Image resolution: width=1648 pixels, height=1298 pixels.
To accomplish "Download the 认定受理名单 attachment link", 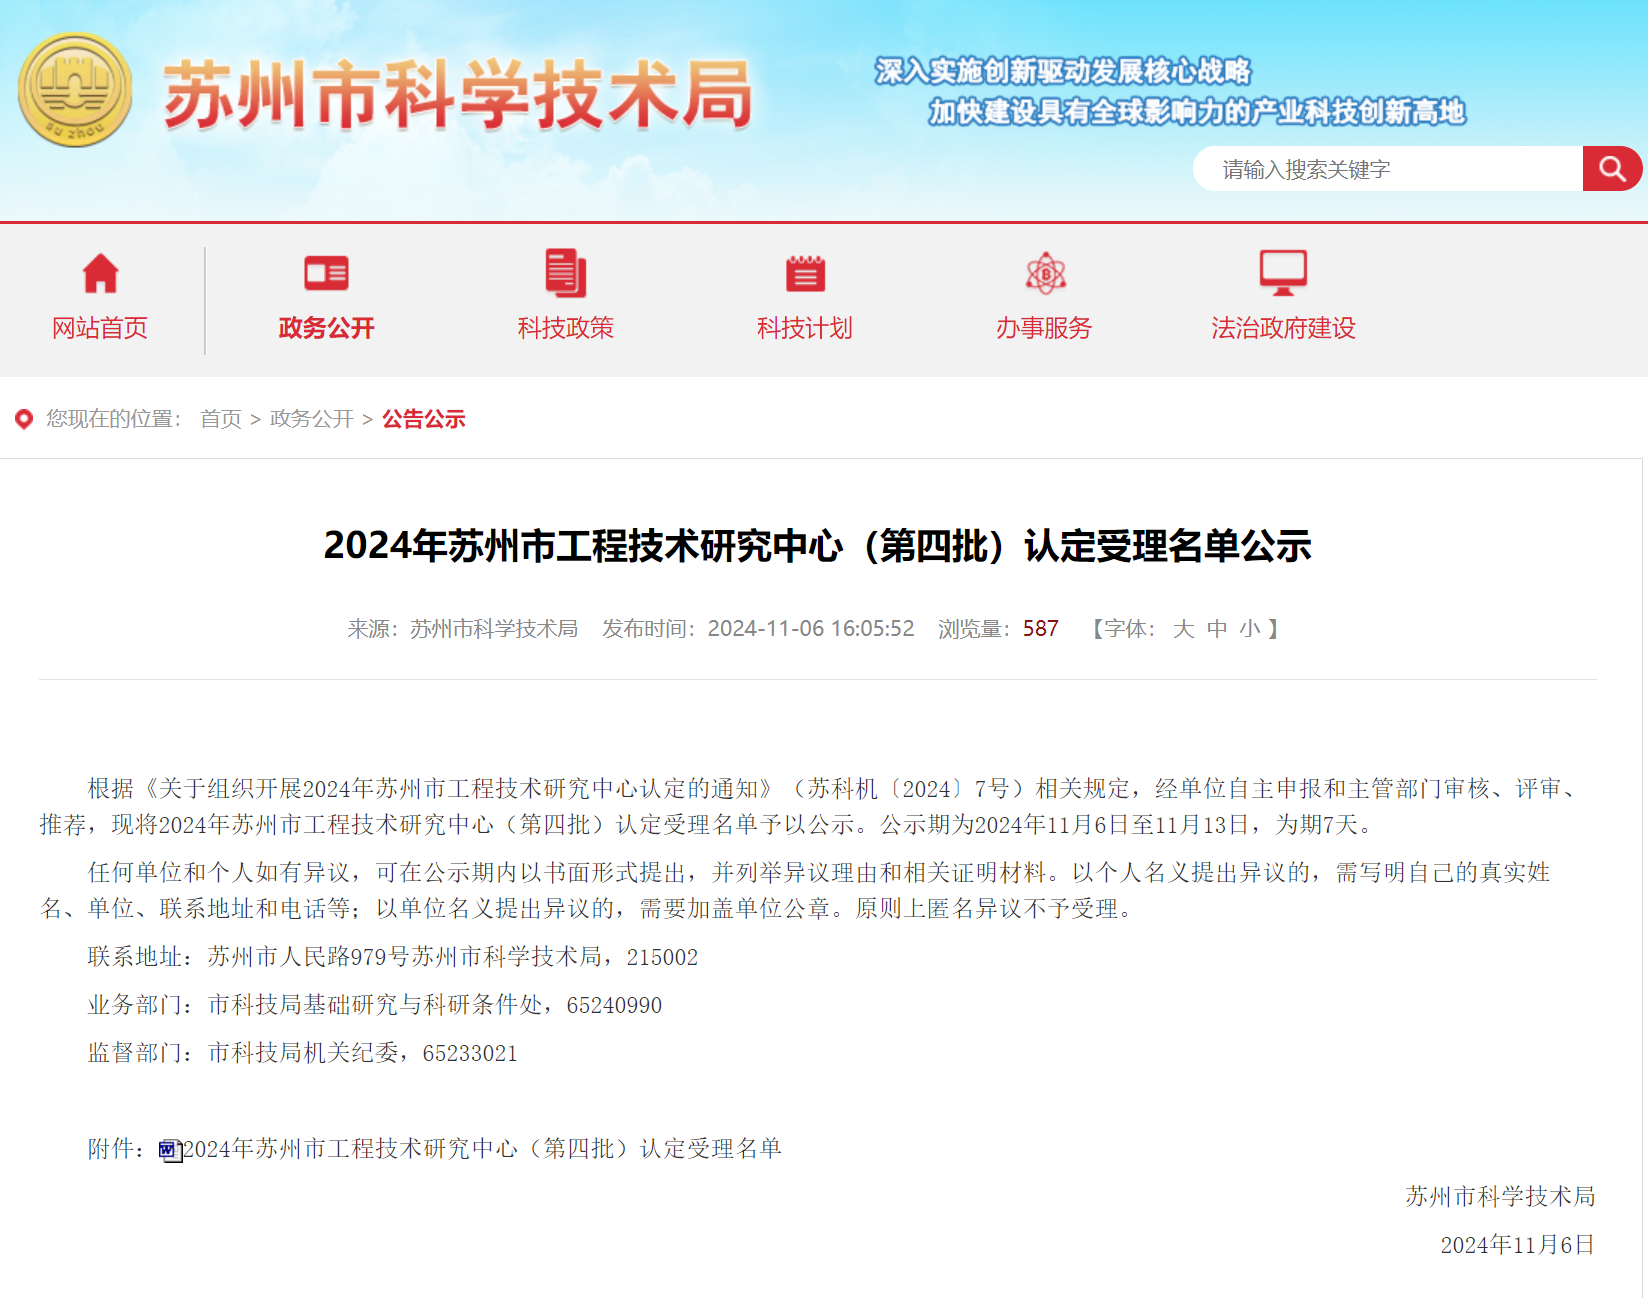I will [x=482, y=1149].
